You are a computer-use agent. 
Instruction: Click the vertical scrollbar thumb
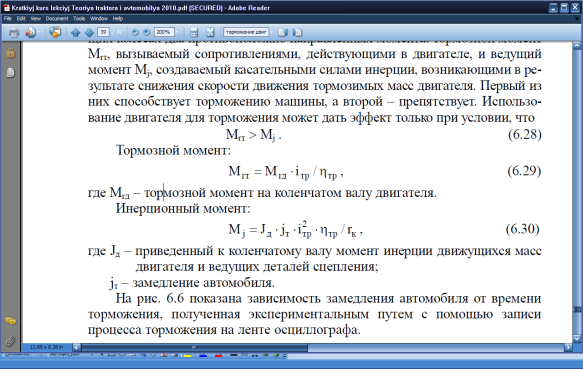[x=577, y=309]
